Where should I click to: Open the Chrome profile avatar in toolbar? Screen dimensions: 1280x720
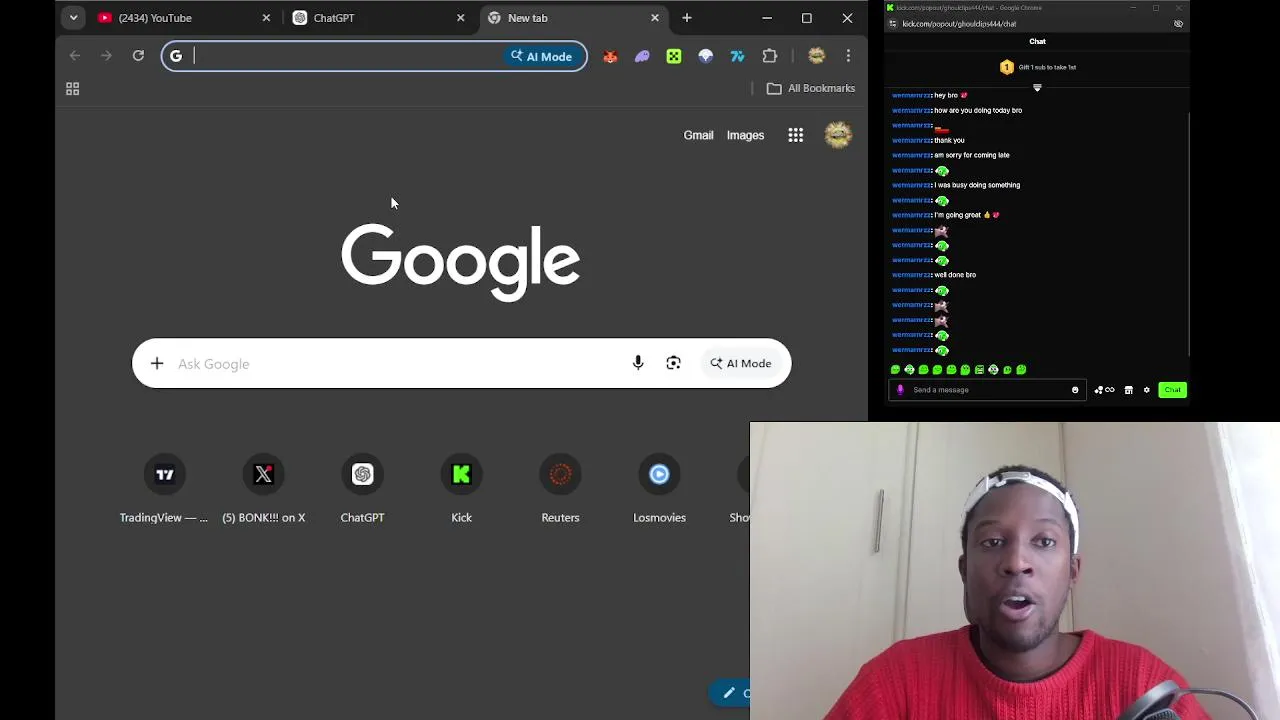coord(816,56)
